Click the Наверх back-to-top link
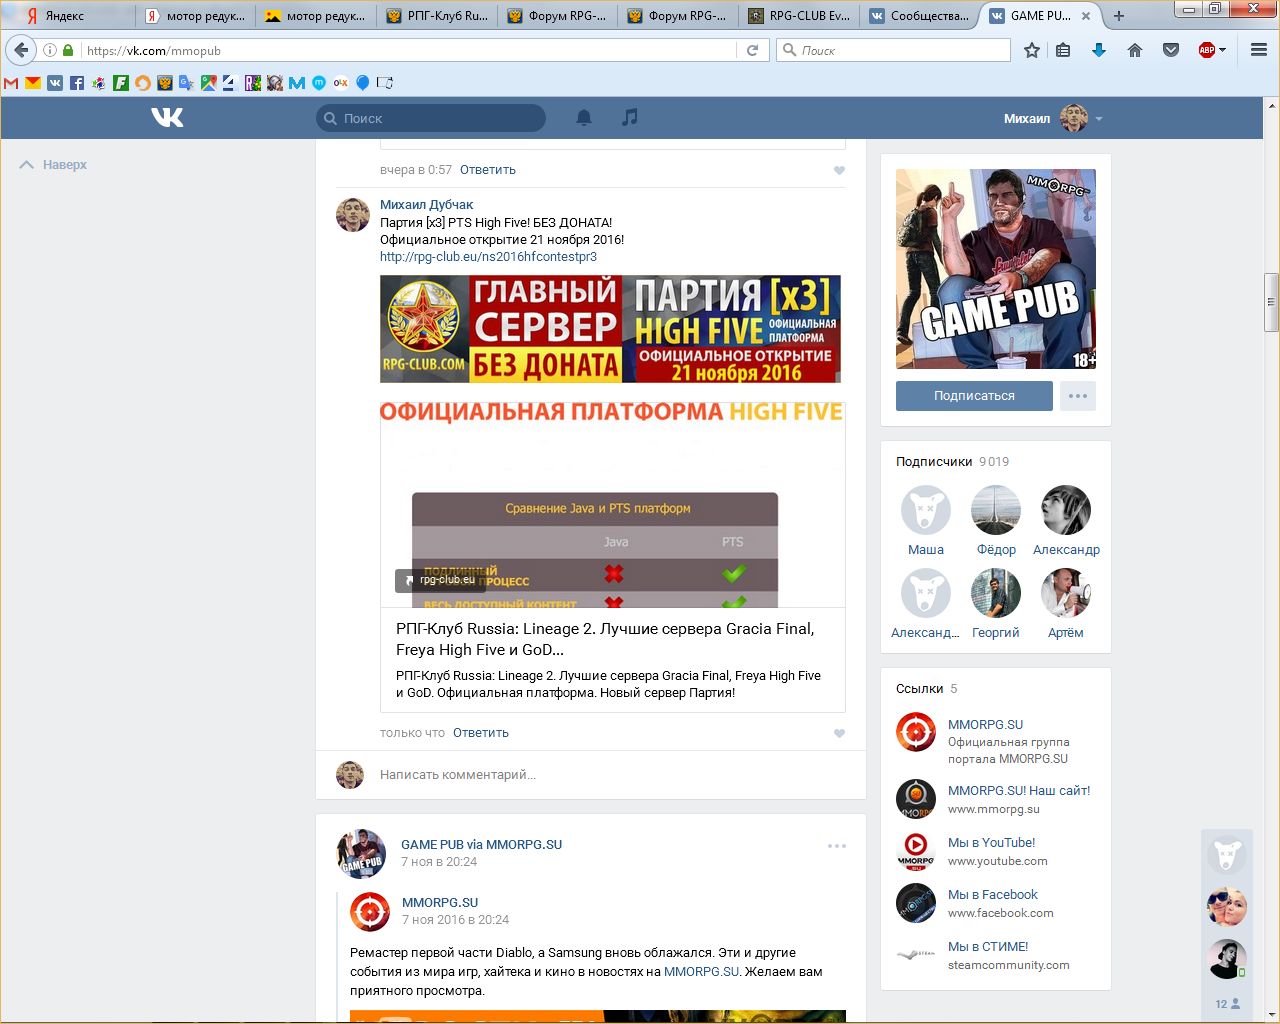 [x=54, y=165]
